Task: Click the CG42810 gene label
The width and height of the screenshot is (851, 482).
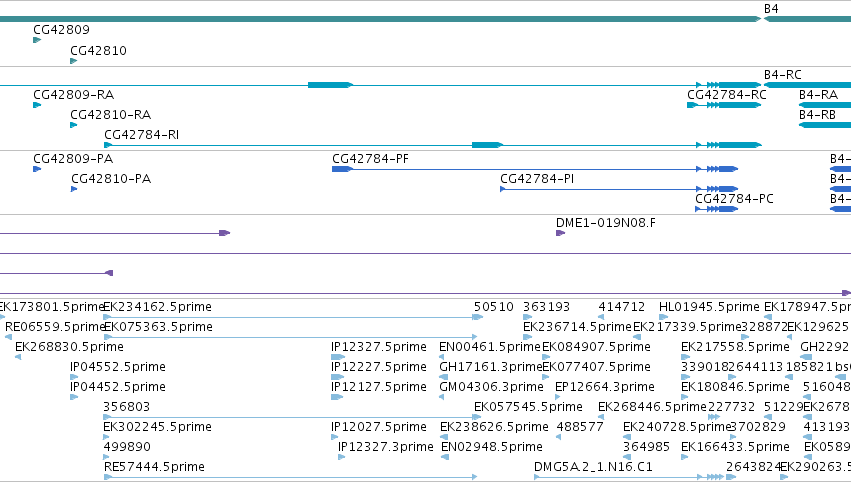Action: pyautogui.click(x=98, y=50)
